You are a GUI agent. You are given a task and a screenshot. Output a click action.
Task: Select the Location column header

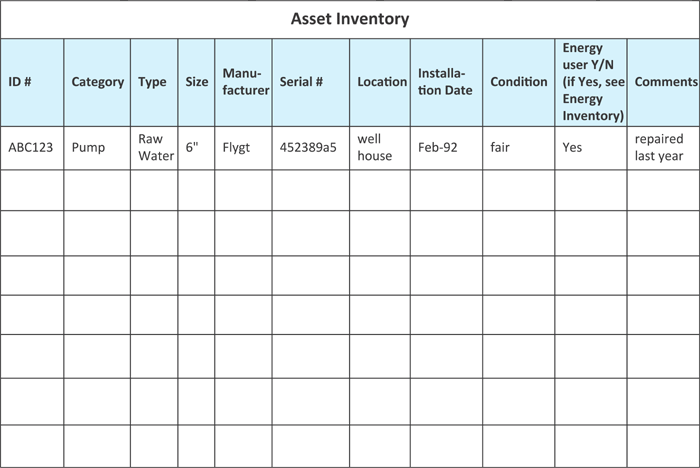coord(380,82)
